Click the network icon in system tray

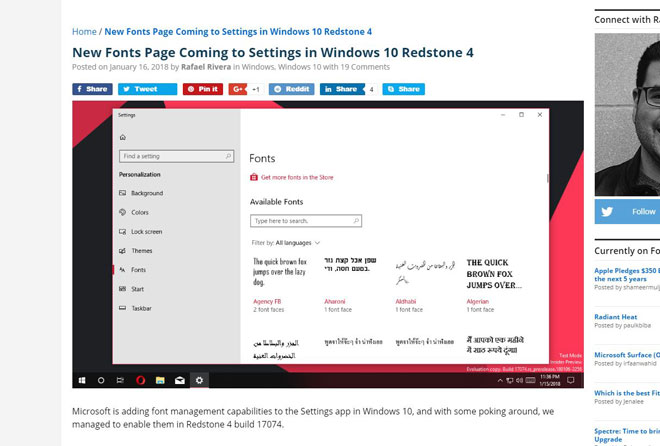(510, 380)
